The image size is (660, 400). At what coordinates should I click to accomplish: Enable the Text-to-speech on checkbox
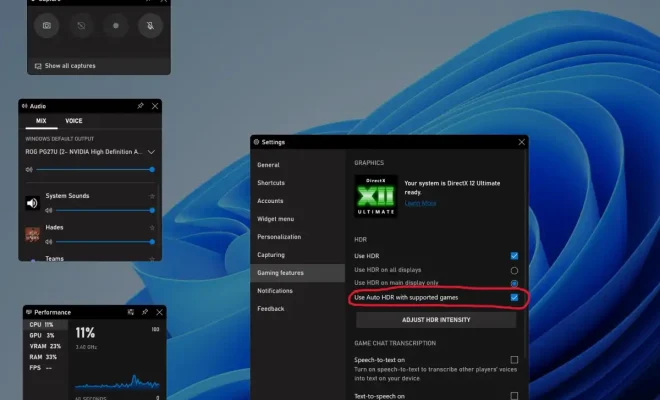514,396
